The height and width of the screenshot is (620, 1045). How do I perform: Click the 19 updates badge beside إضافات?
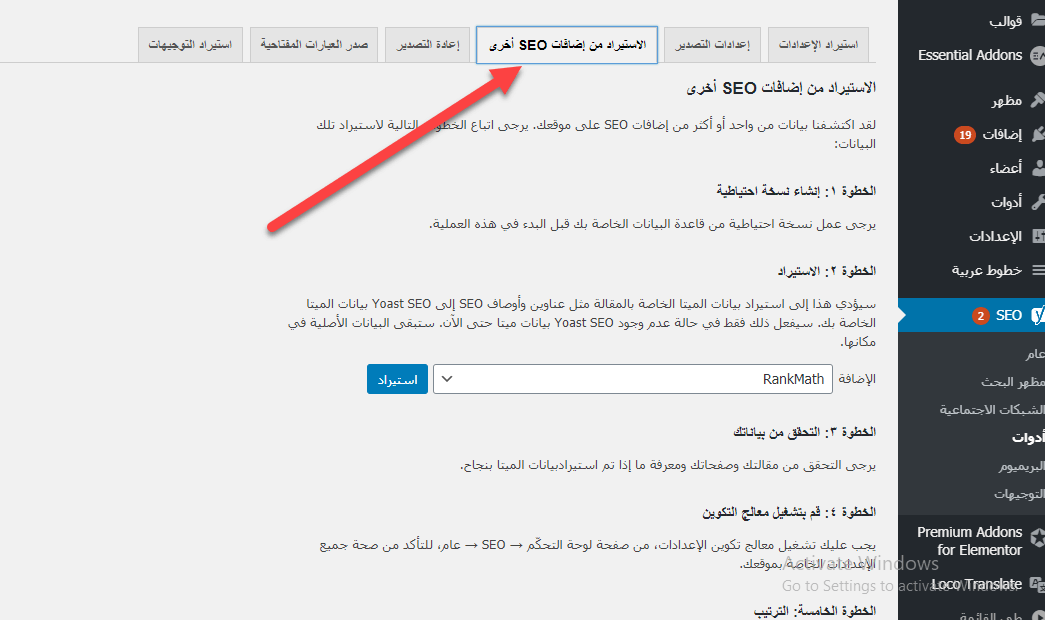click(x=964, y=135)
